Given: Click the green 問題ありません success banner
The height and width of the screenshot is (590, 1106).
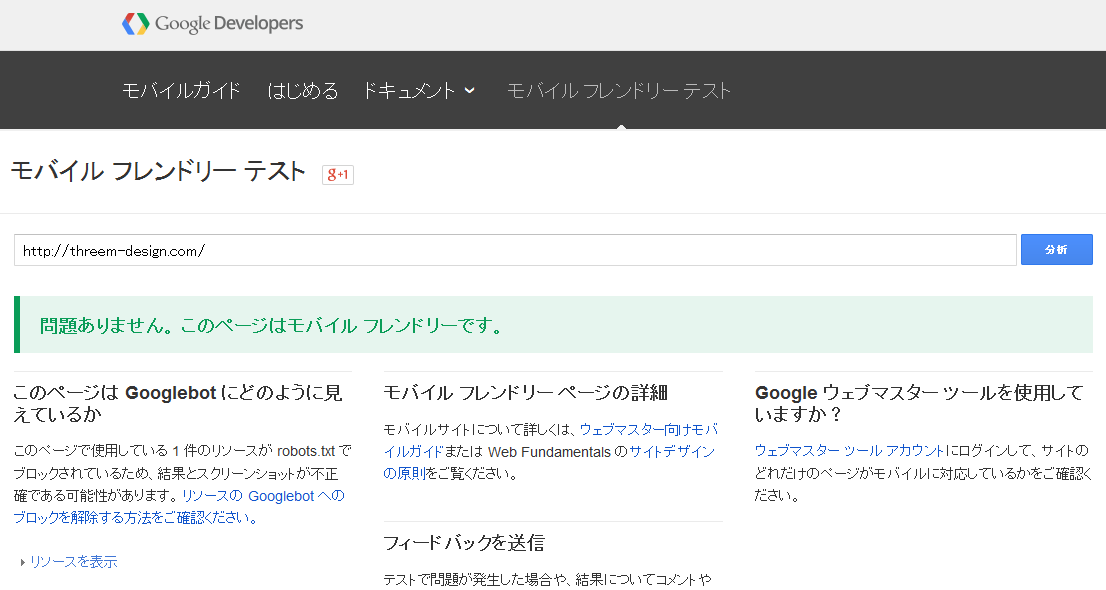Looking at the screenshot, I should tap(553, 323).
